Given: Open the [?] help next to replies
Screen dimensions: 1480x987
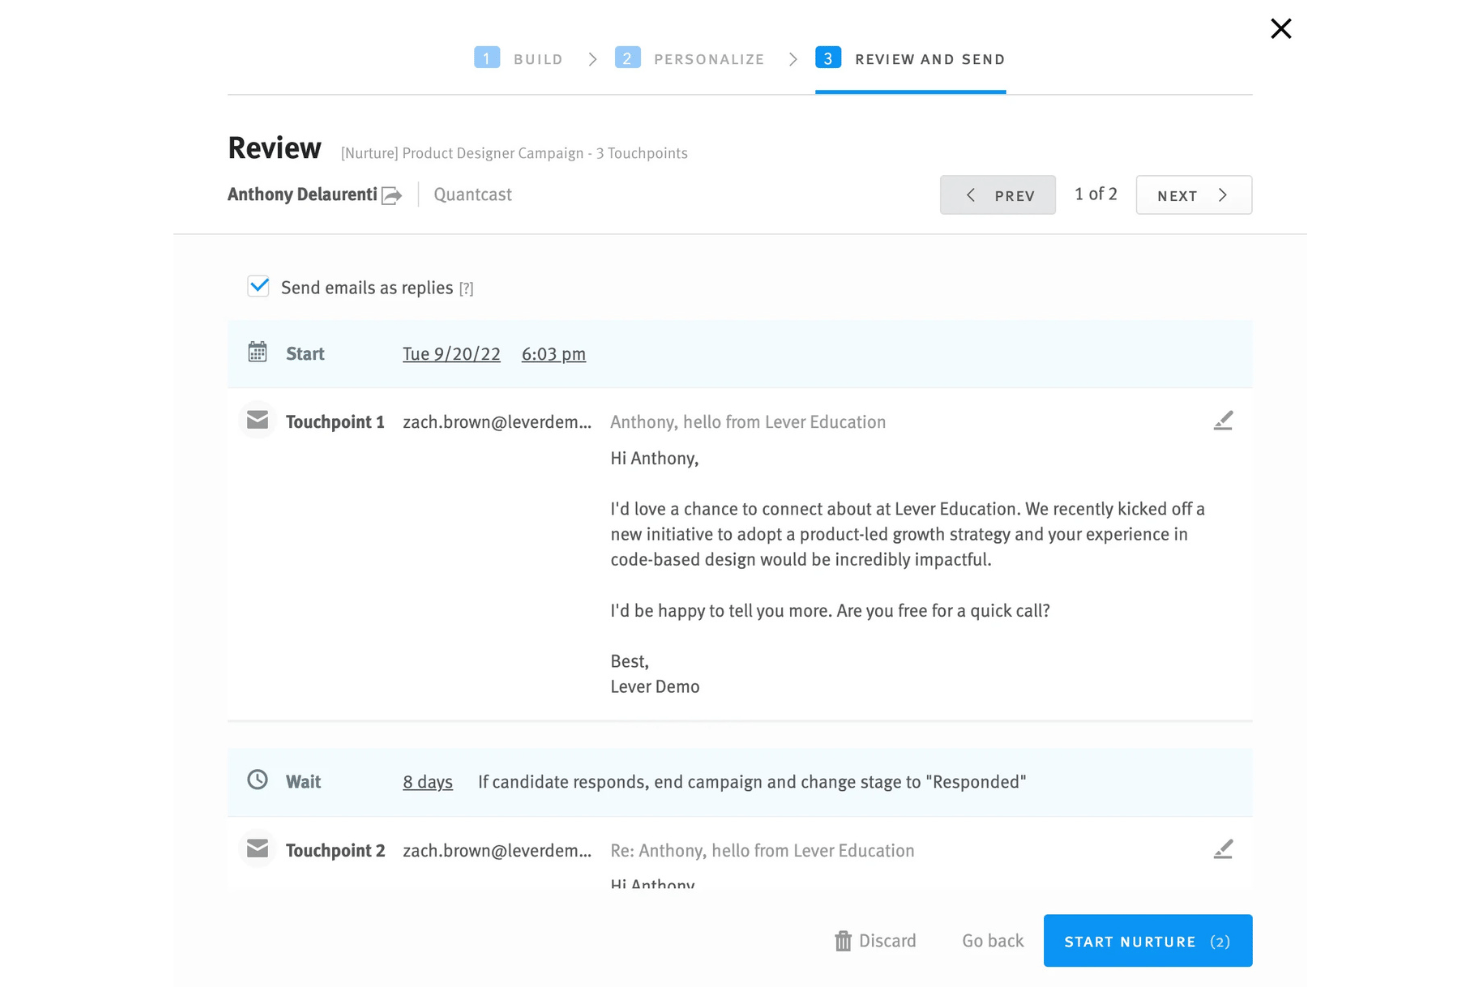Looking at the screenshot, I should 466,289.
